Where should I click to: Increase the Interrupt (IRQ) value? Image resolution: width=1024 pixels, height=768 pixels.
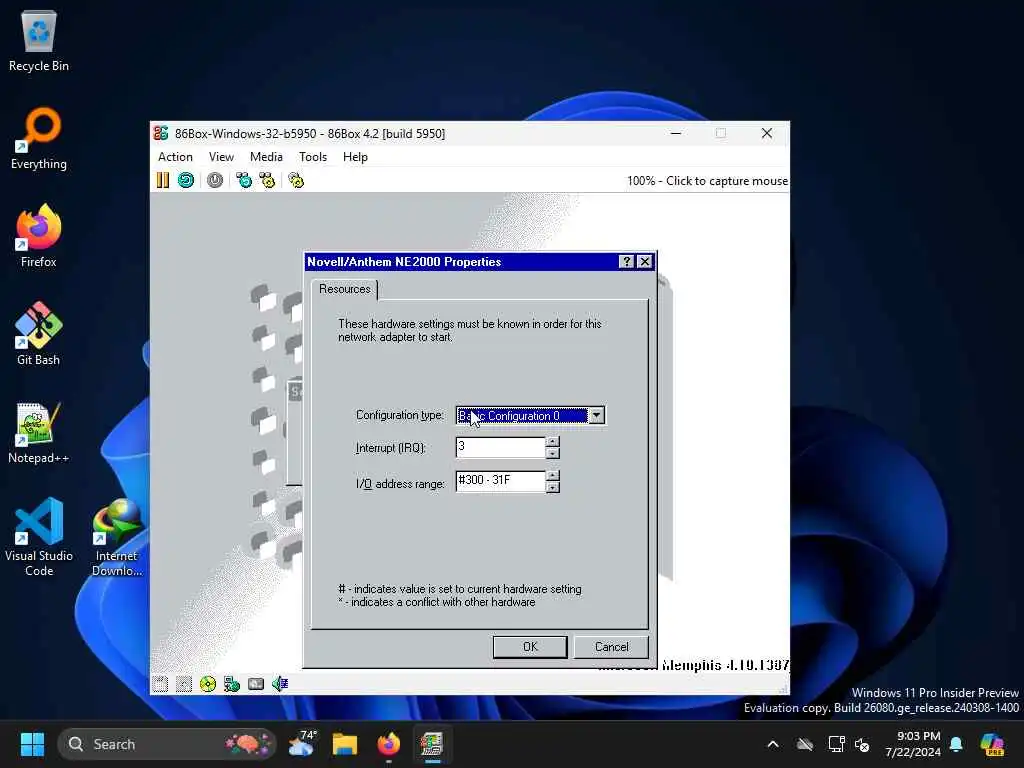point(552,442)
